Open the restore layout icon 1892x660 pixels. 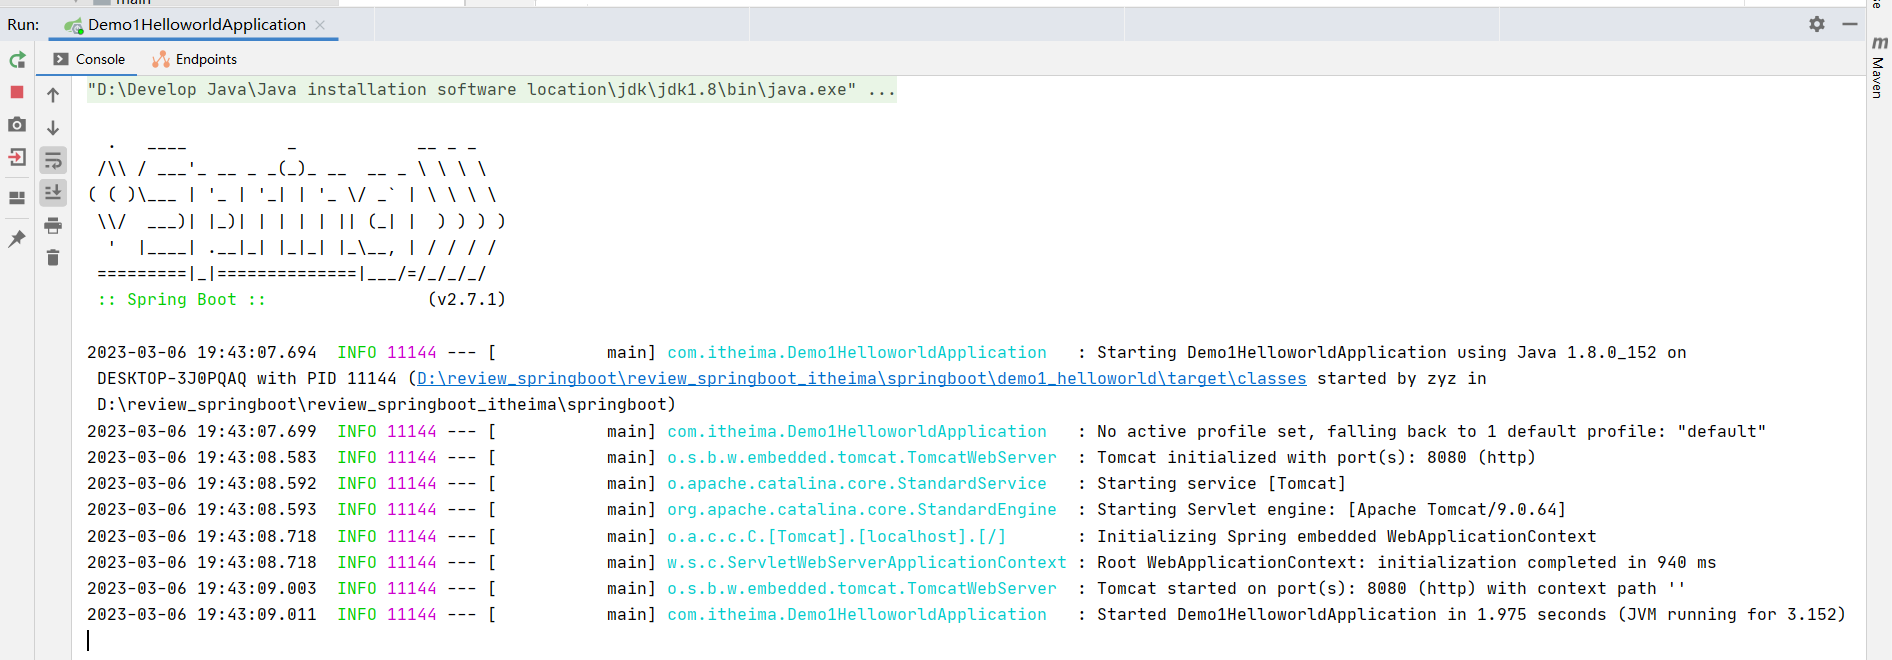17,198
